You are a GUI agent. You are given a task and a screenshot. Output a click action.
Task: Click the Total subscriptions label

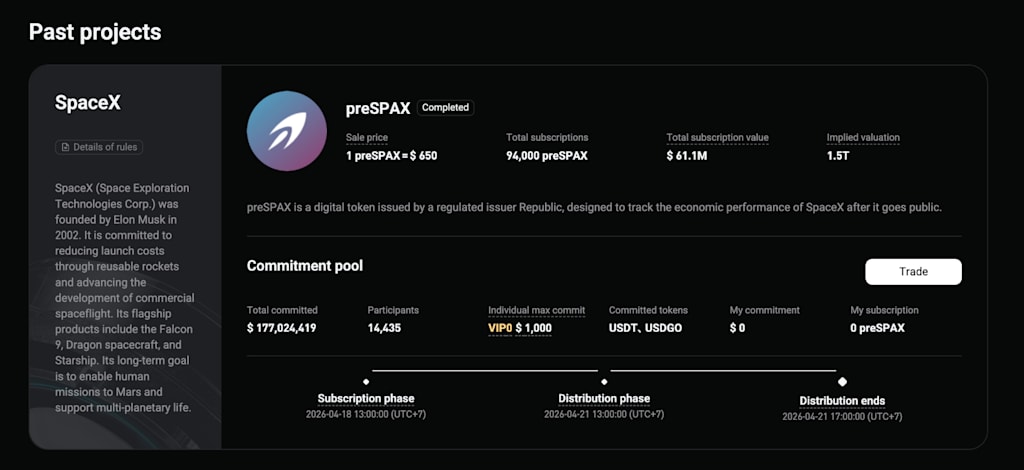click(547, 138)
